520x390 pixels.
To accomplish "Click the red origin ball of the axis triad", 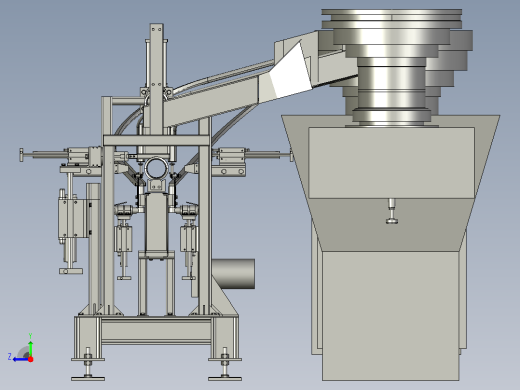I will click(31, 359).
